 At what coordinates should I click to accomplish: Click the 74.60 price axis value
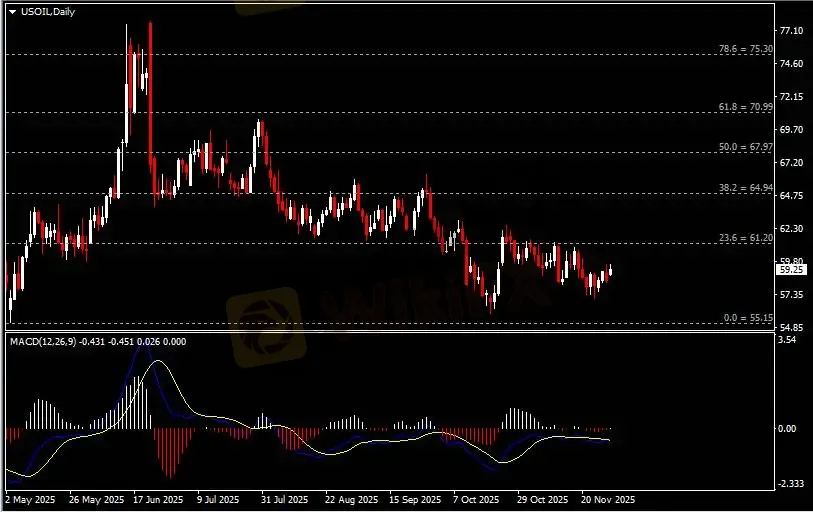point(791,63)
